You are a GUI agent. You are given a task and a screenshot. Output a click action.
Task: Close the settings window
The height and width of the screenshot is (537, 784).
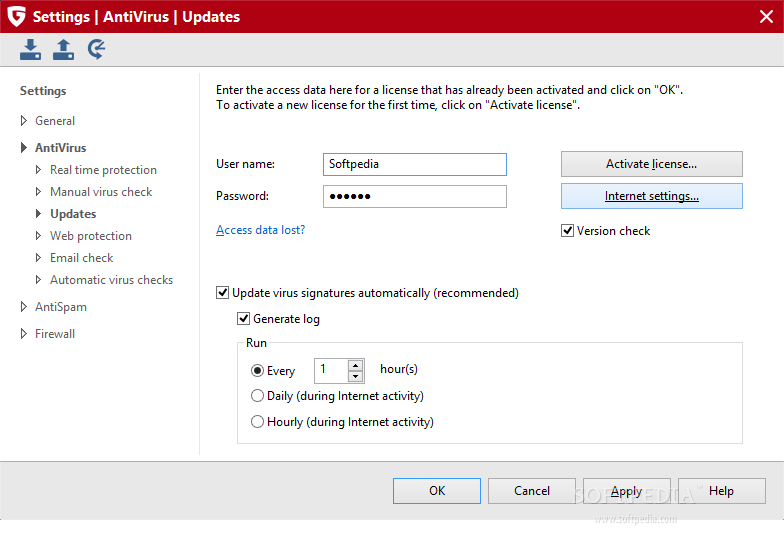click(x=766, y=16)
